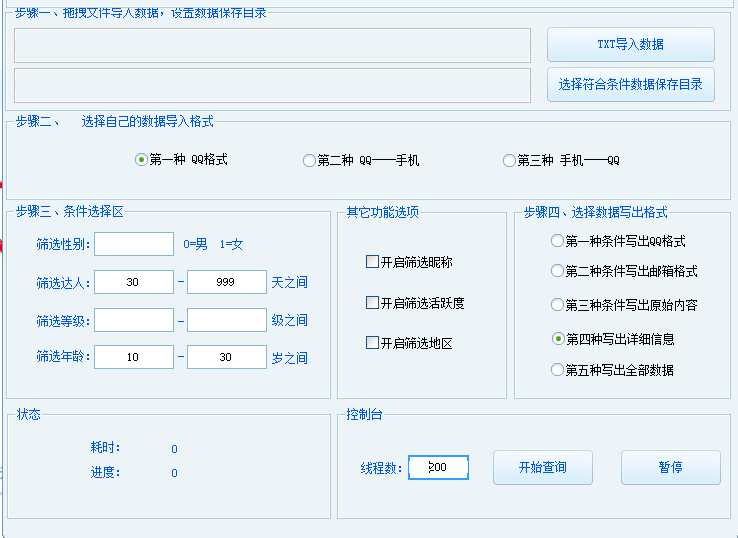
Task: Click the 控制台 group title
Action: coord(364,414)
